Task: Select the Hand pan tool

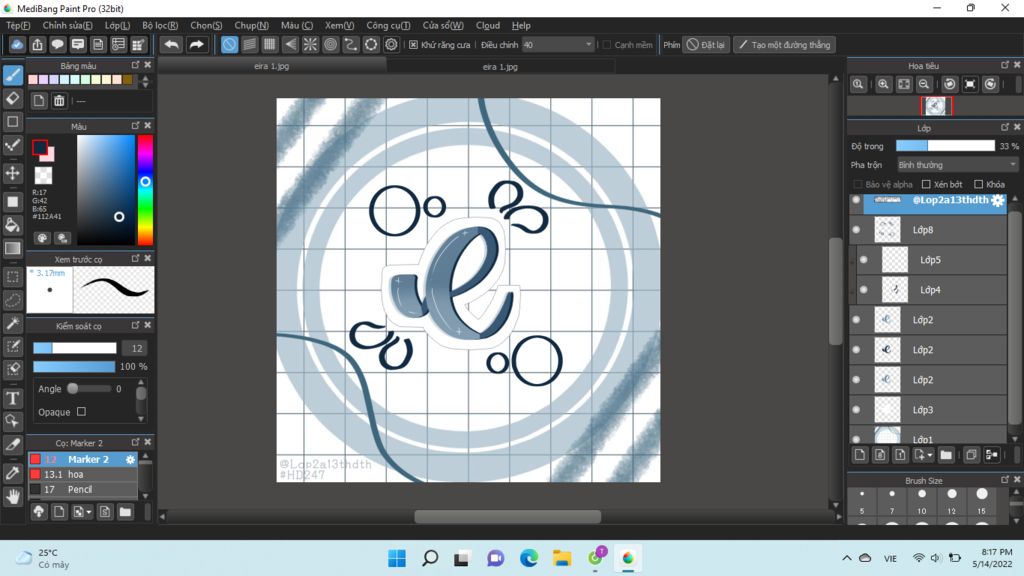Action: coord(12,496)
